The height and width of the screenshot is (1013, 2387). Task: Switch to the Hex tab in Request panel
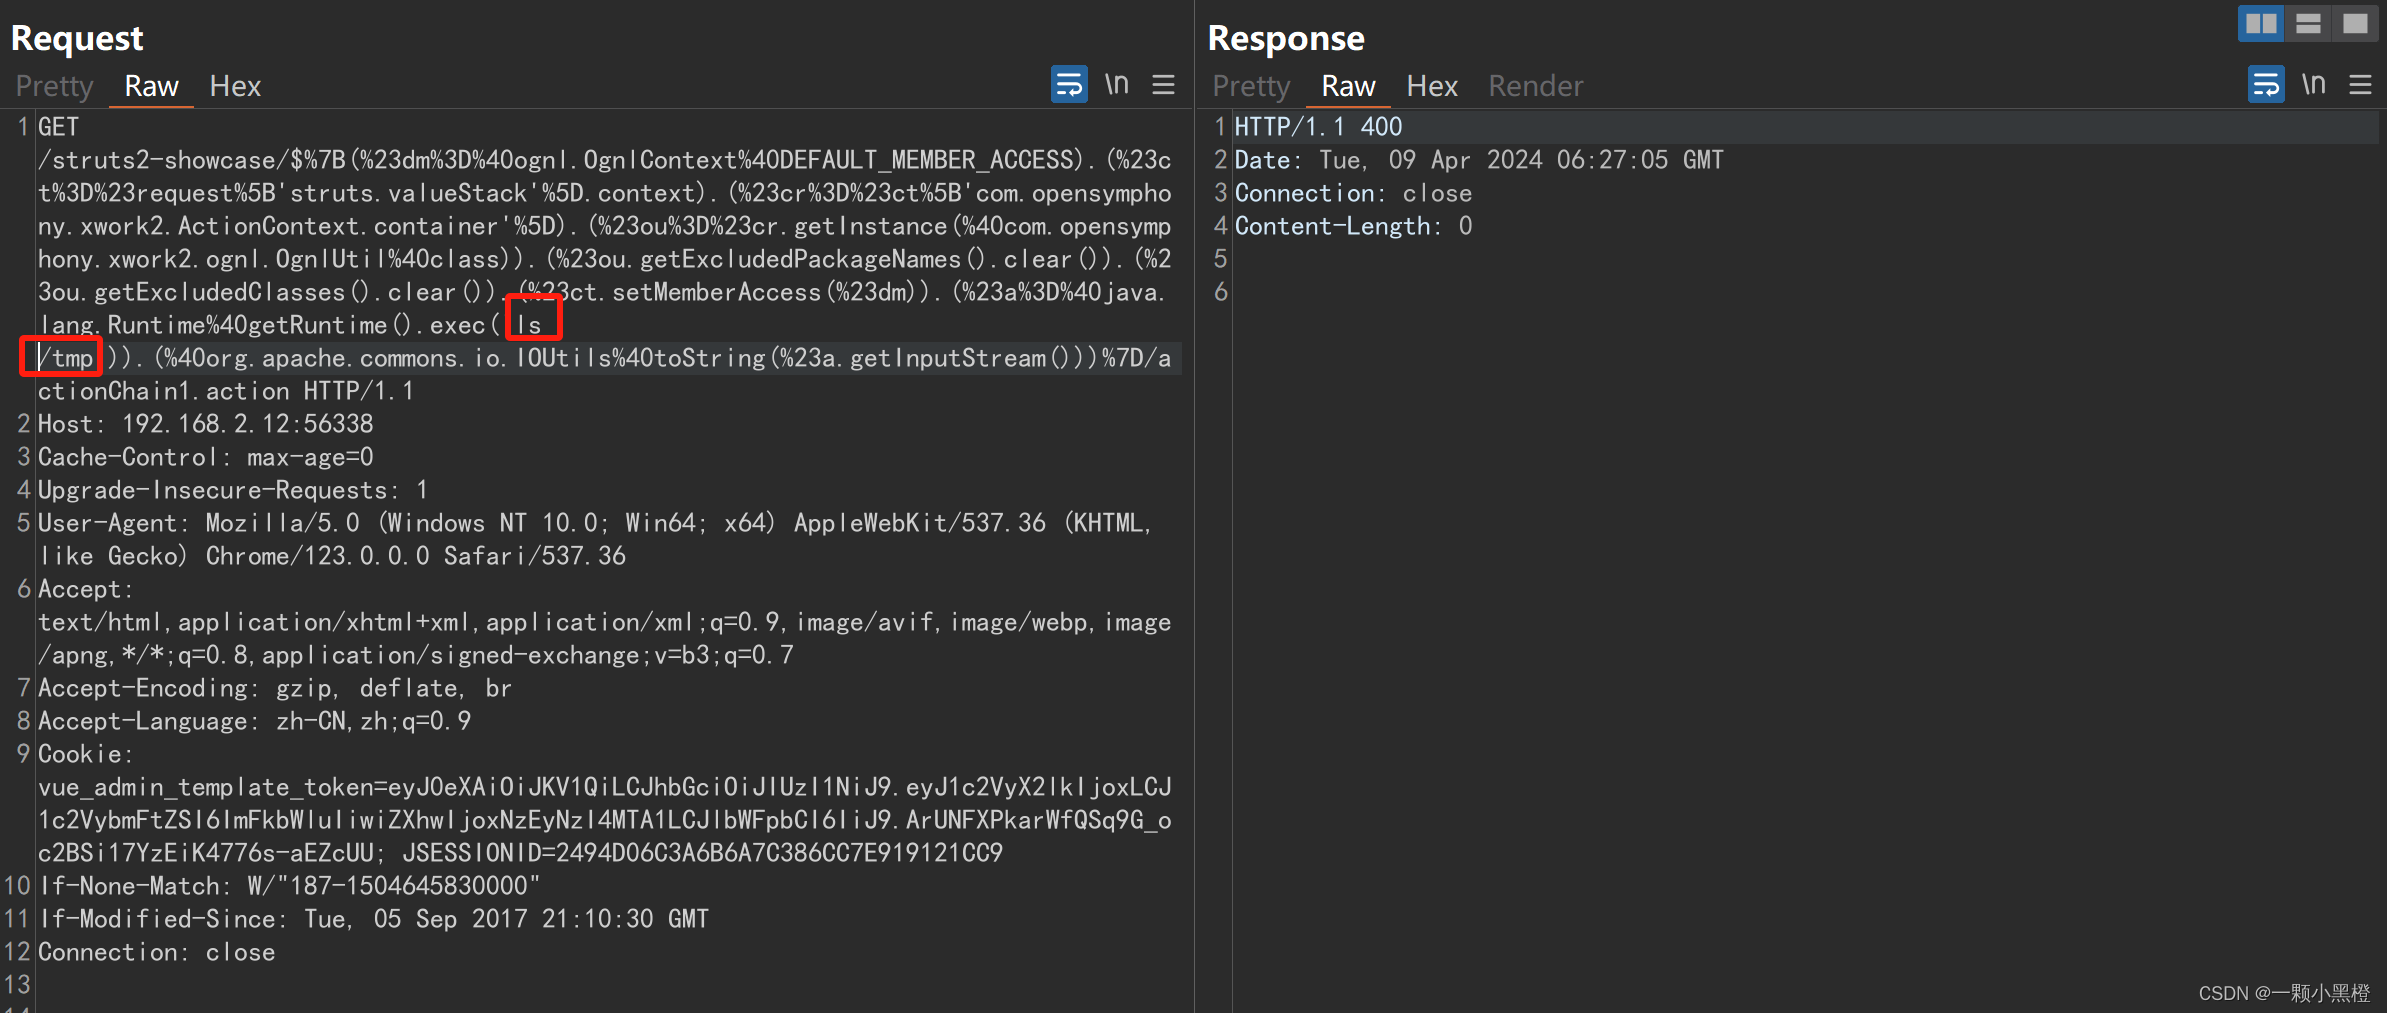click(235, 86)
